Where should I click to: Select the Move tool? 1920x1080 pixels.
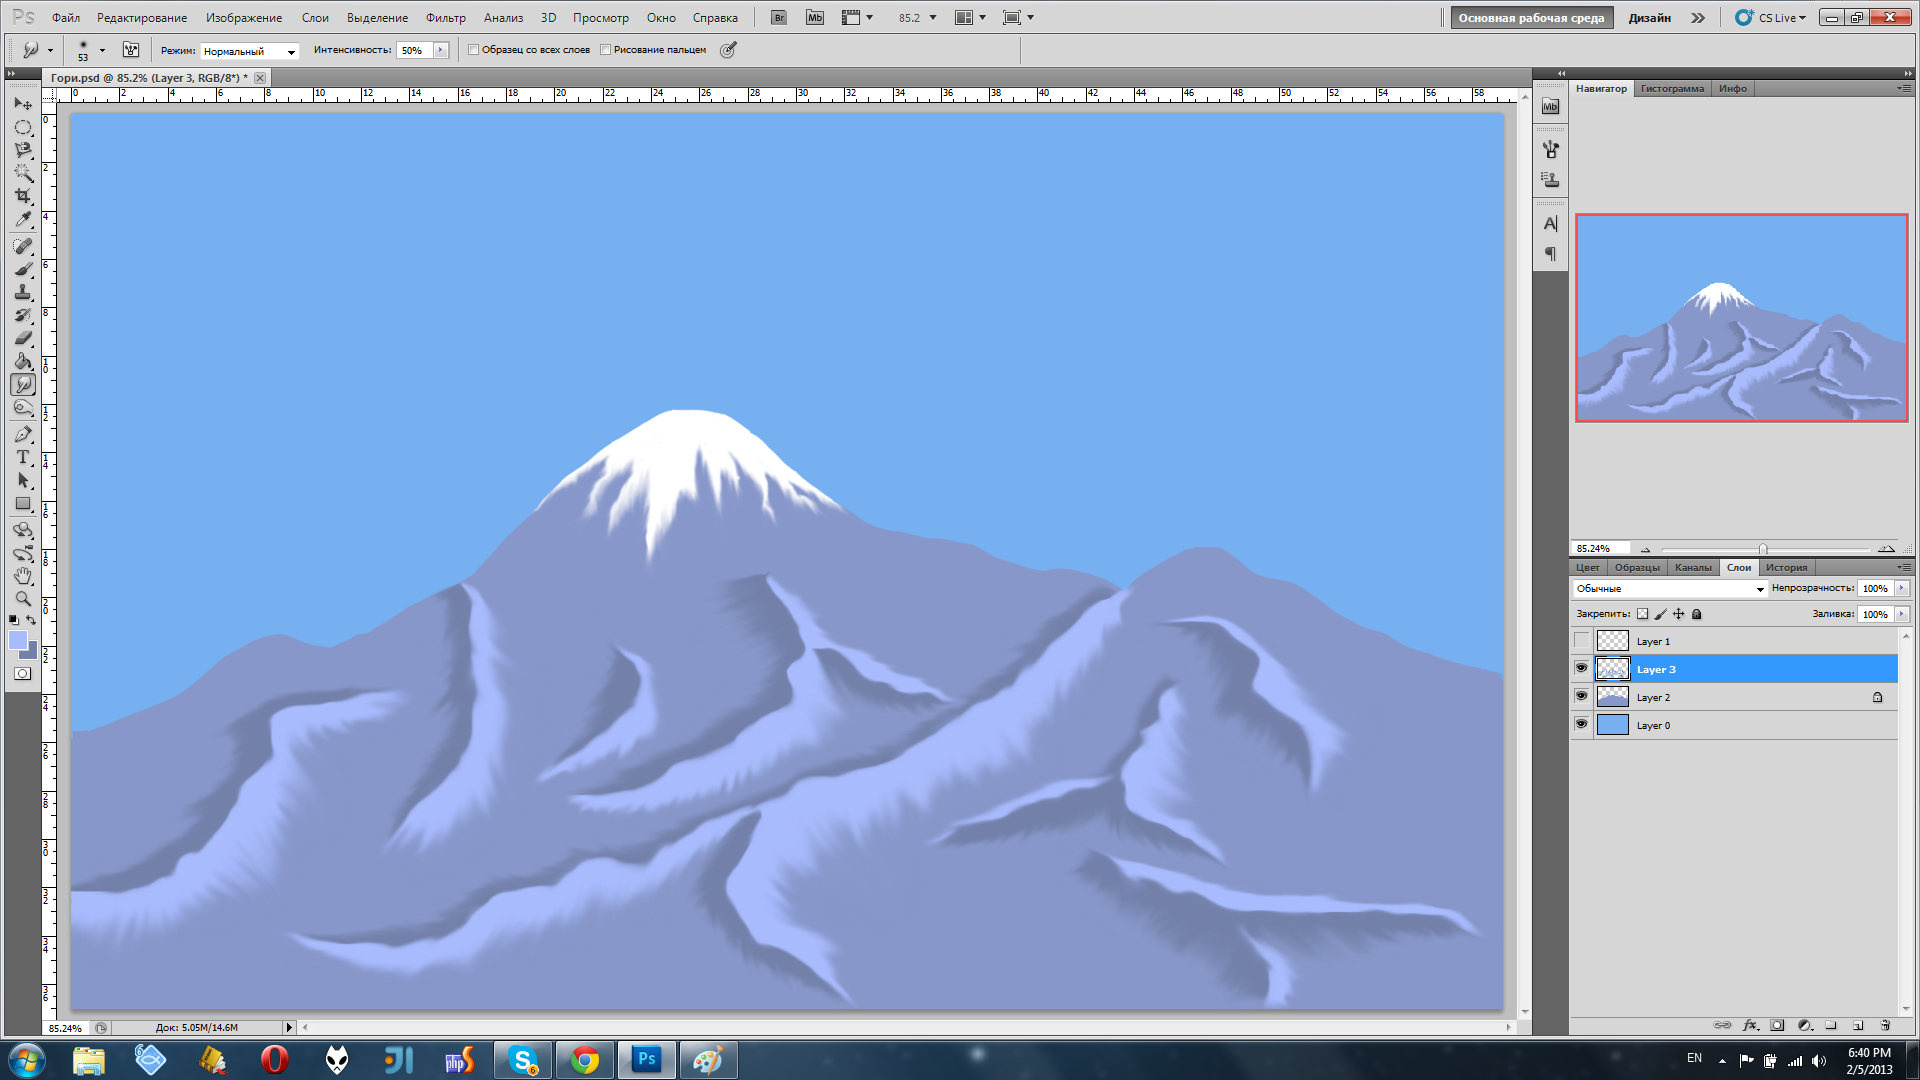pos(23,104)
